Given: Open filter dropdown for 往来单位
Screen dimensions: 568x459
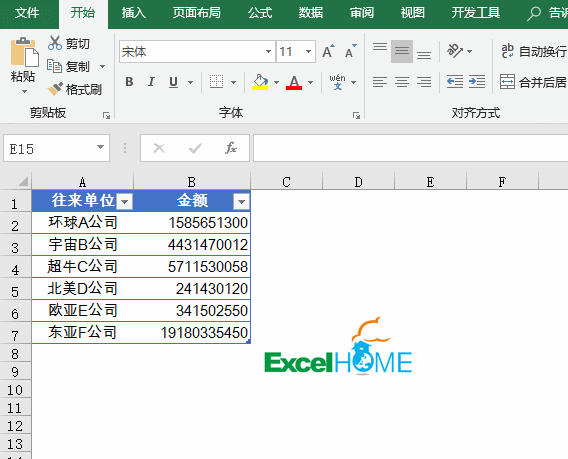Looking at the screenshot, I should (125, 202).
